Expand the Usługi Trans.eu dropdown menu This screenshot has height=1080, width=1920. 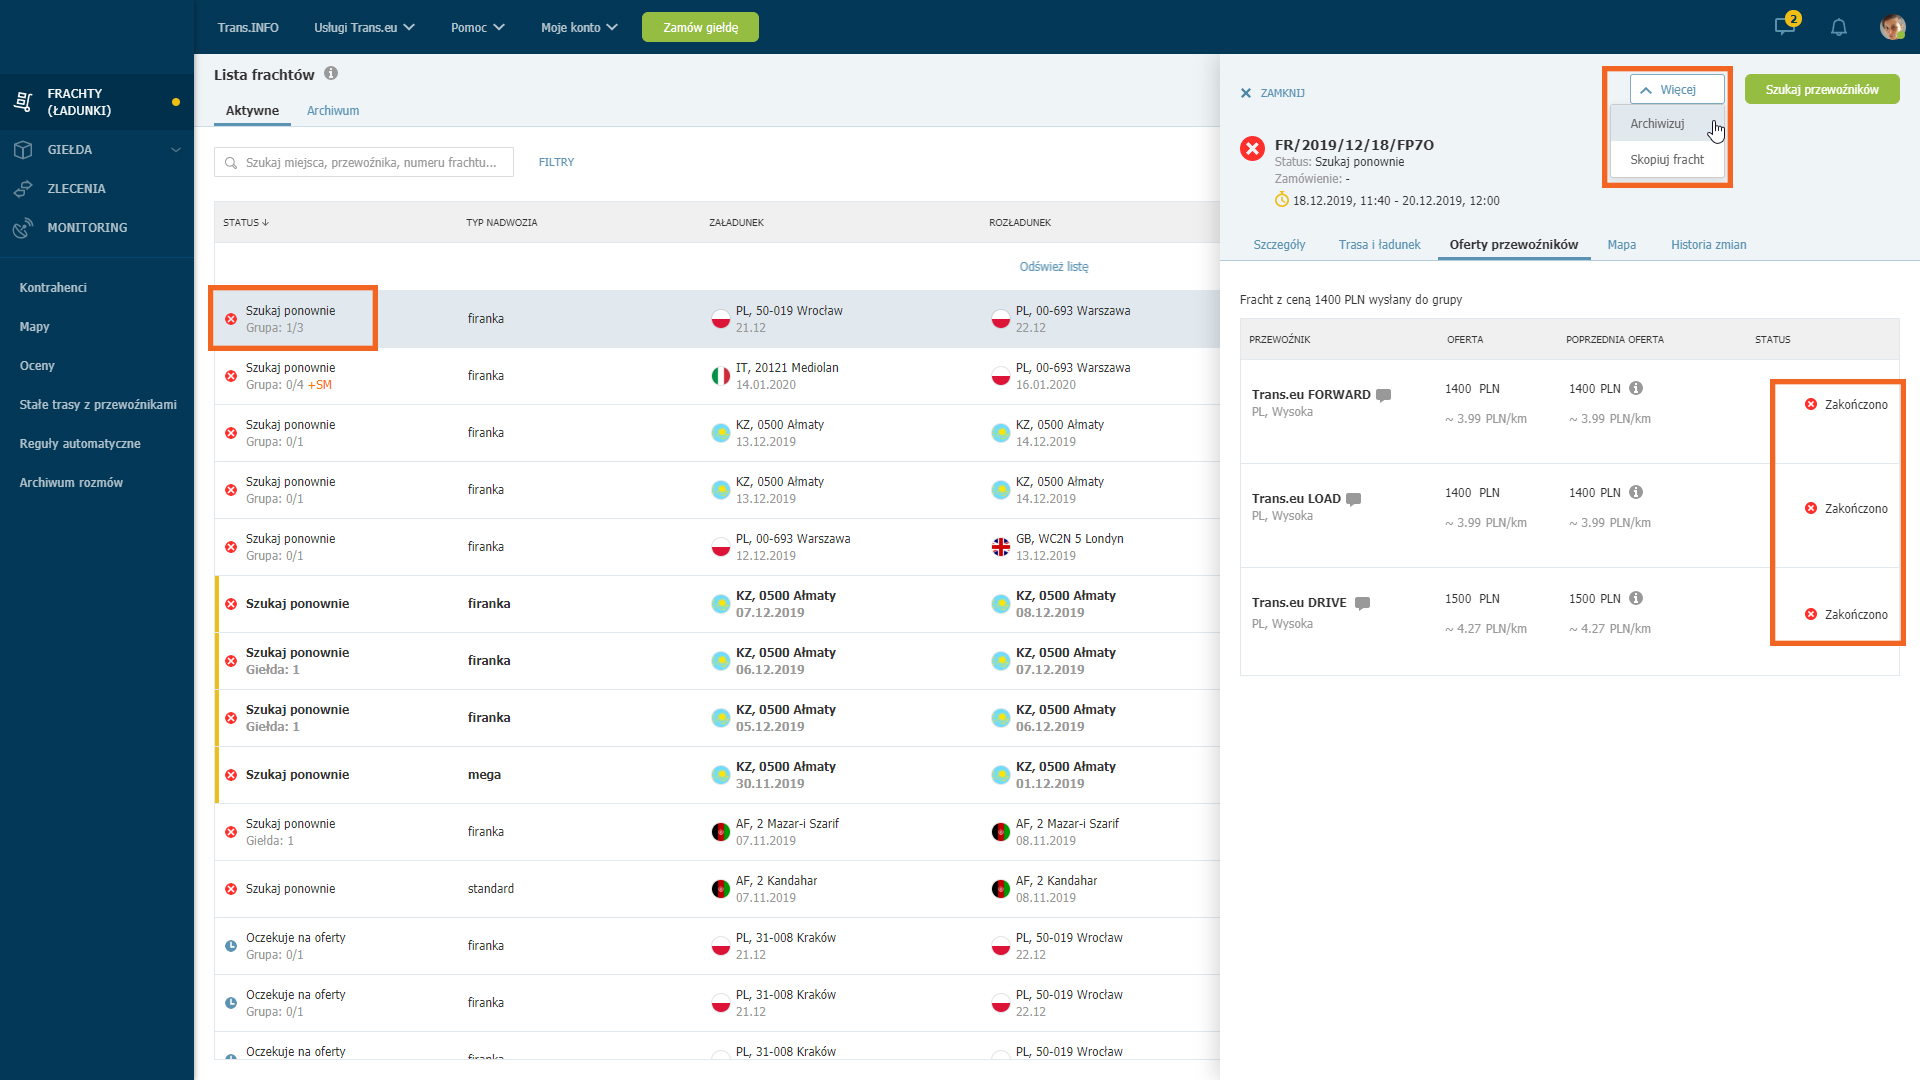[x=364, y=27]
